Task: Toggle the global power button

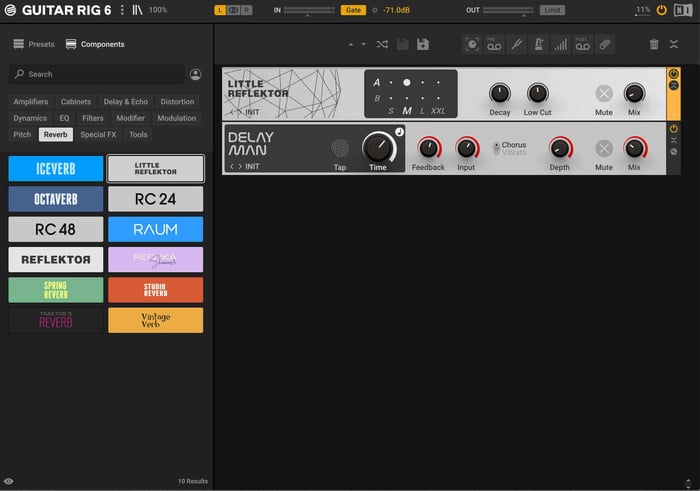Action: tap(662, 10)
